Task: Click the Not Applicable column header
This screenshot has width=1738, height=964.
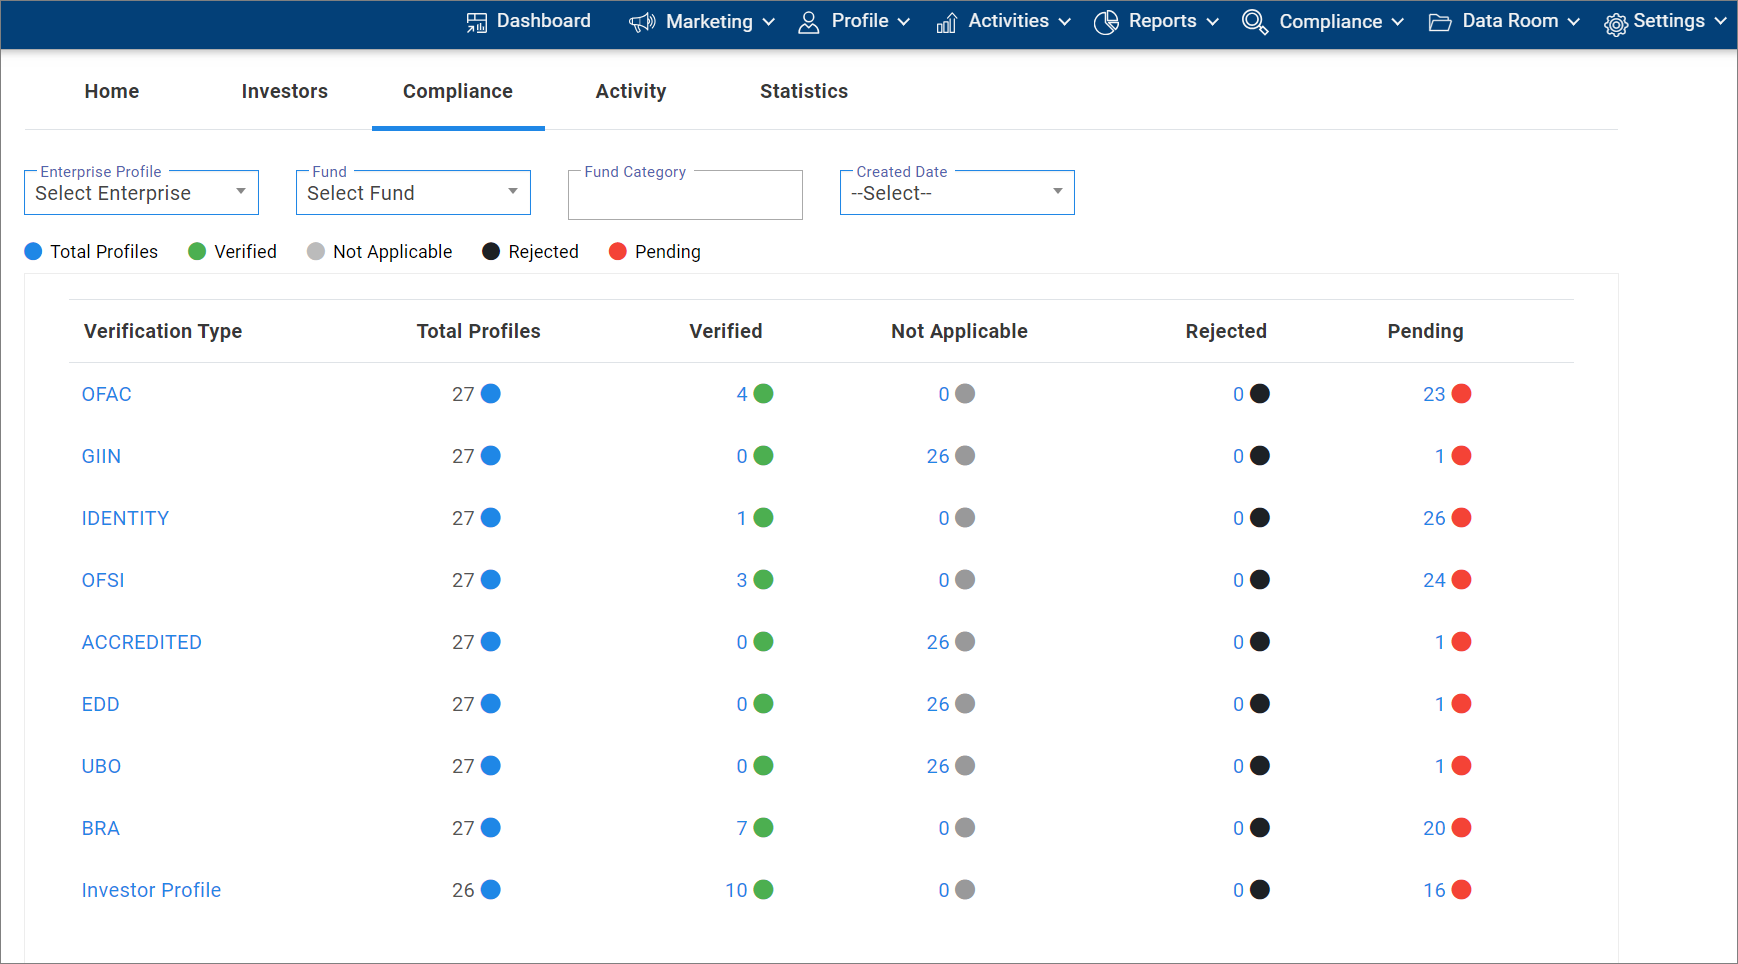Action: pos(959,331)
